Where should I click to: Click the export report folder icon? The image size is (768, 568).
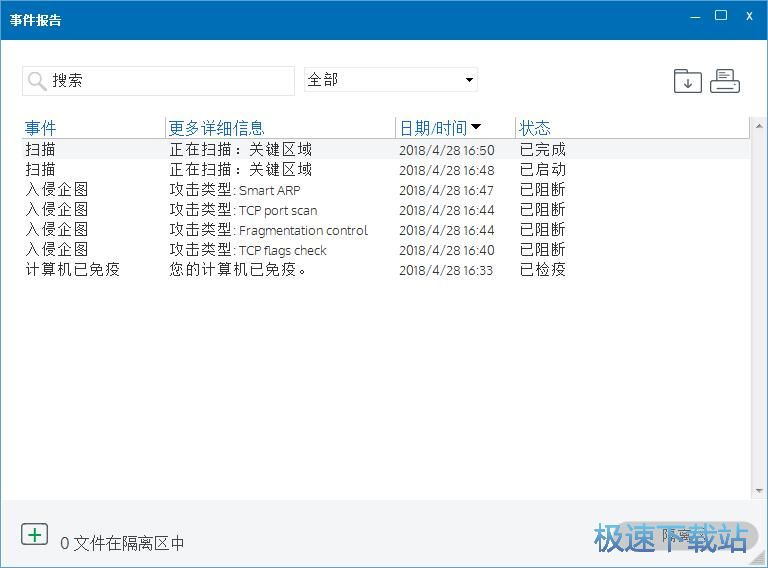(687, 81)
